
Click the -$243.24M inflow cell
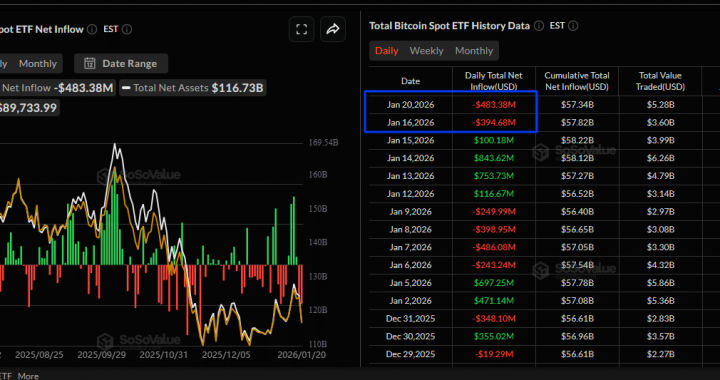click(494, 265)
